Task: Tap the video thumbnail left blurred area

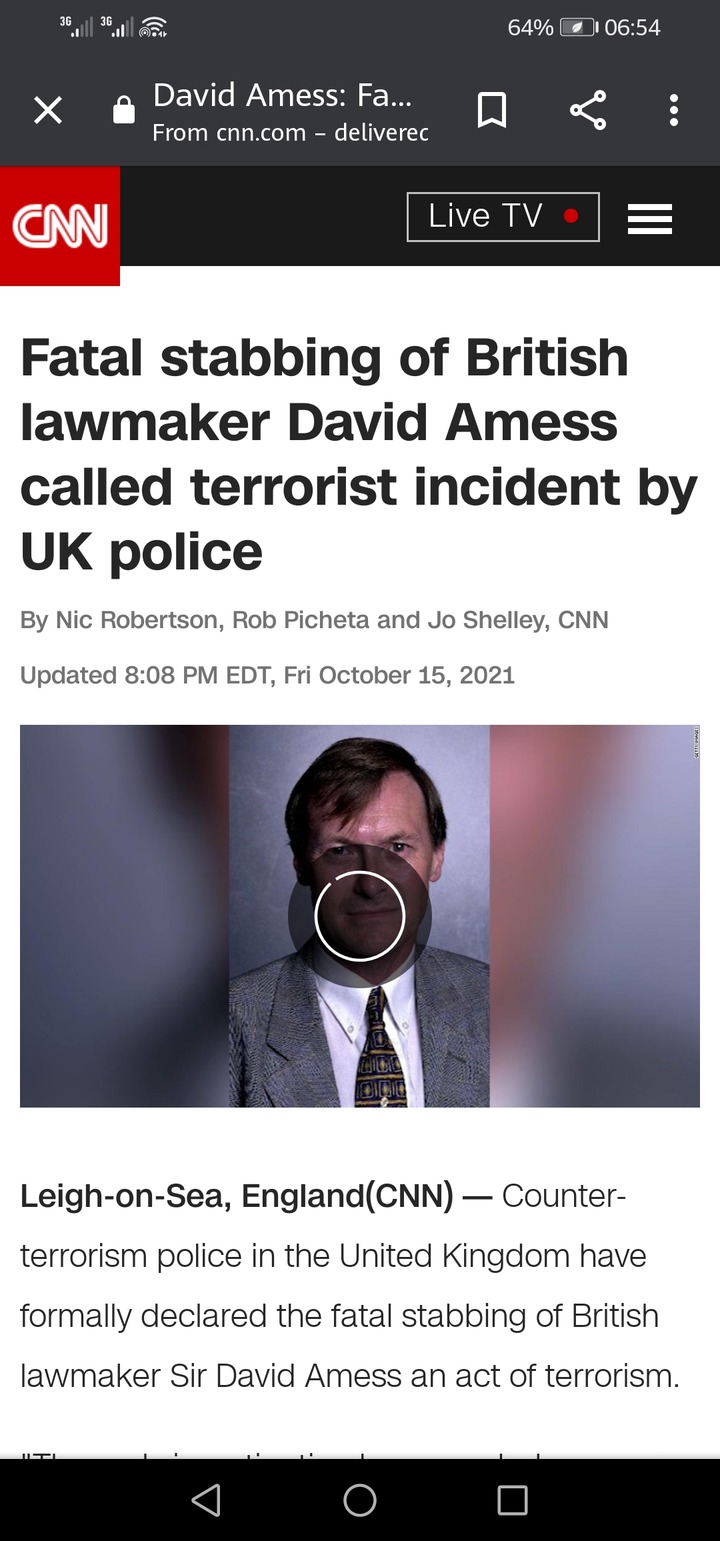Action: pos(124,916)
